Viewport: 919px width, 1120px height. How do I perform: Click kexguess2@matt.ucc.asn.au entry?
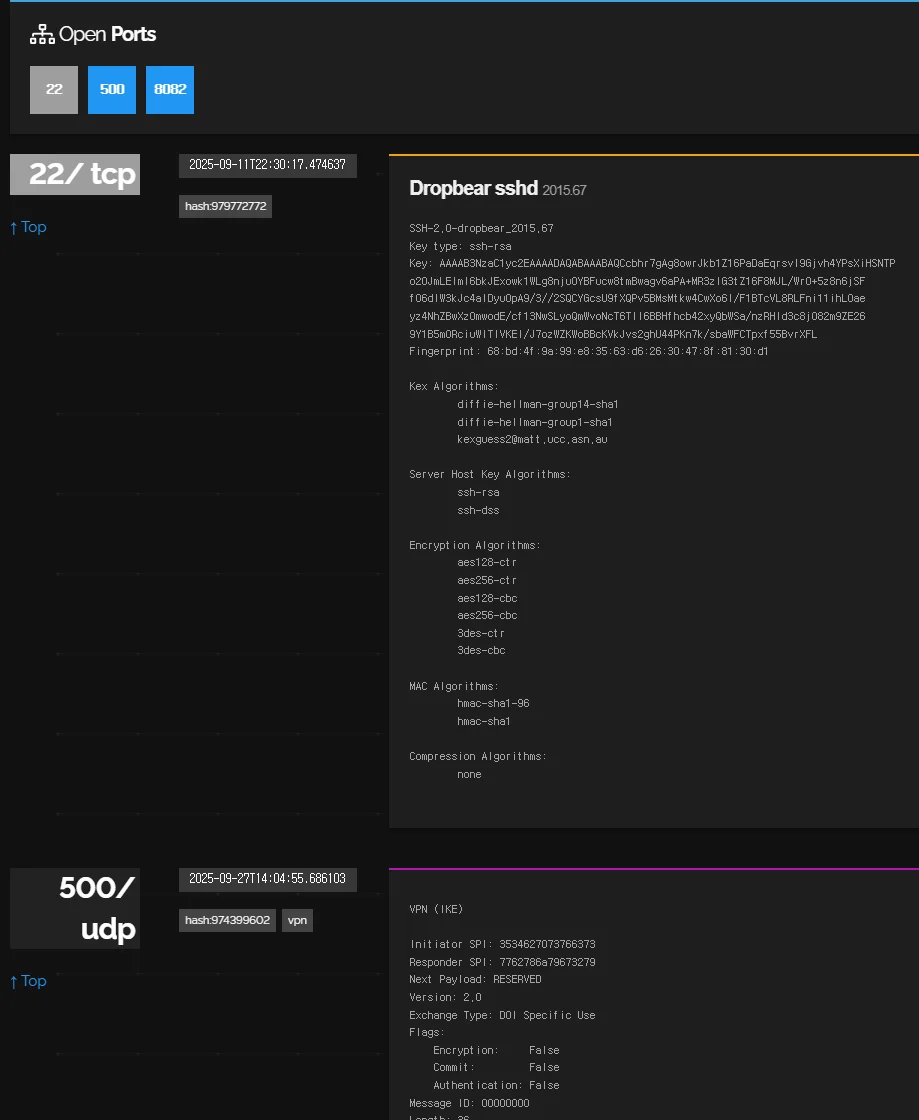point(532,439)
